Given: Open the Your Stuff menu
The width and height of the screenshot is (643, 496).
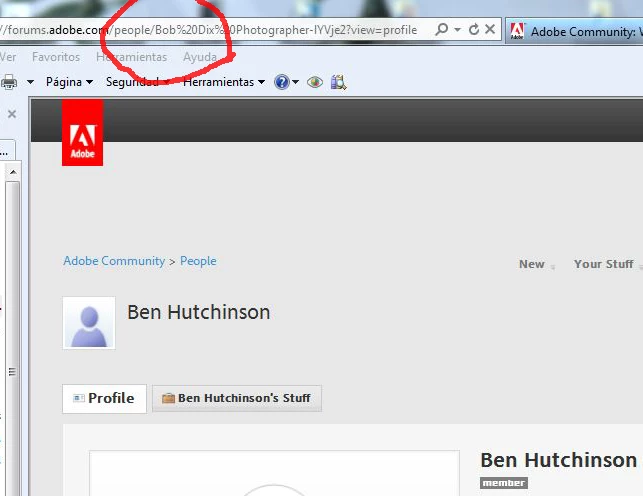Looking at the screenshot, I should pyautogui.click(x=607, y=264).
